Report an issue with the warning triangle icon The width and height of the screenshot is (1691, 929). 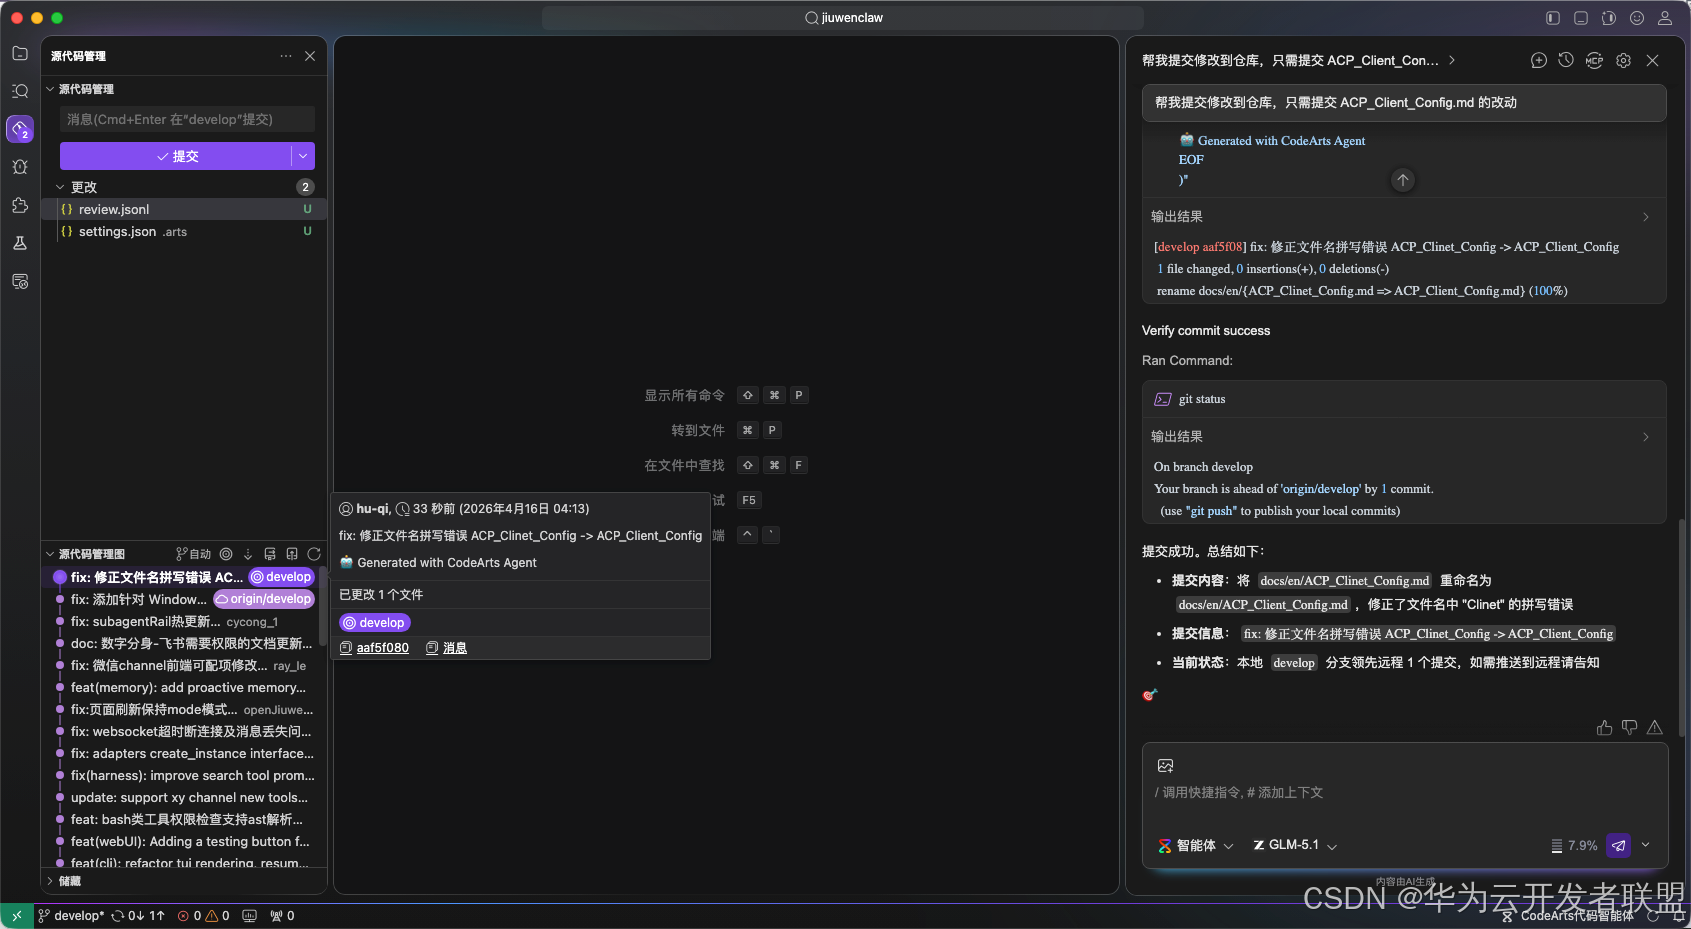(1655, 728)
